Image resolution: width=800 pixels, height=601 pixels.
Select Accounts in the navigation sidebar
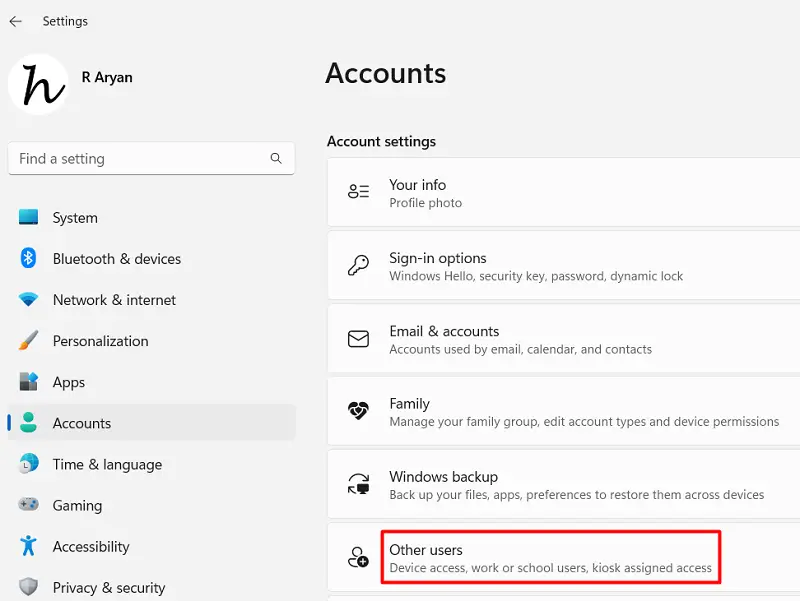pyautogui.click(x=82, y=422)
